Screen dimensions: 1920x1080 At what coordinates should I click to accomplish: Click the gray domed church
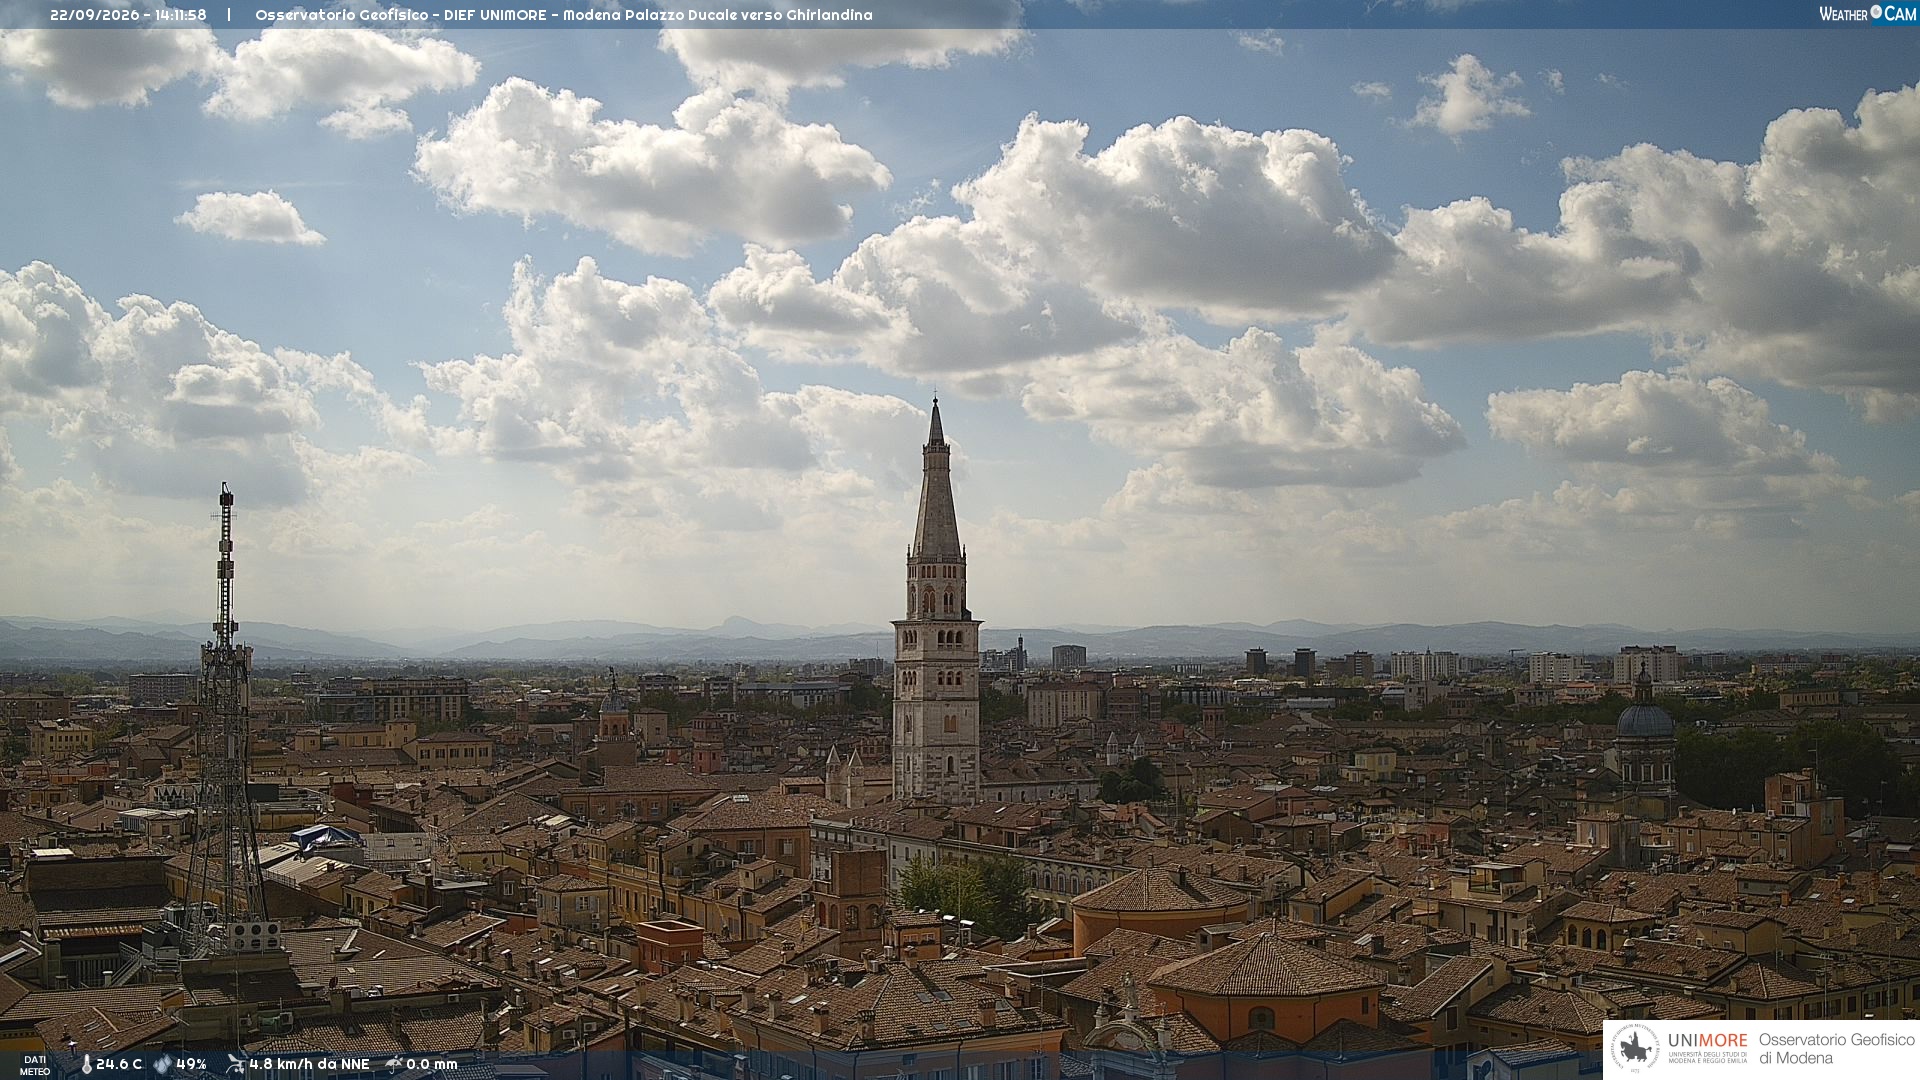(x=1645, y=735)
